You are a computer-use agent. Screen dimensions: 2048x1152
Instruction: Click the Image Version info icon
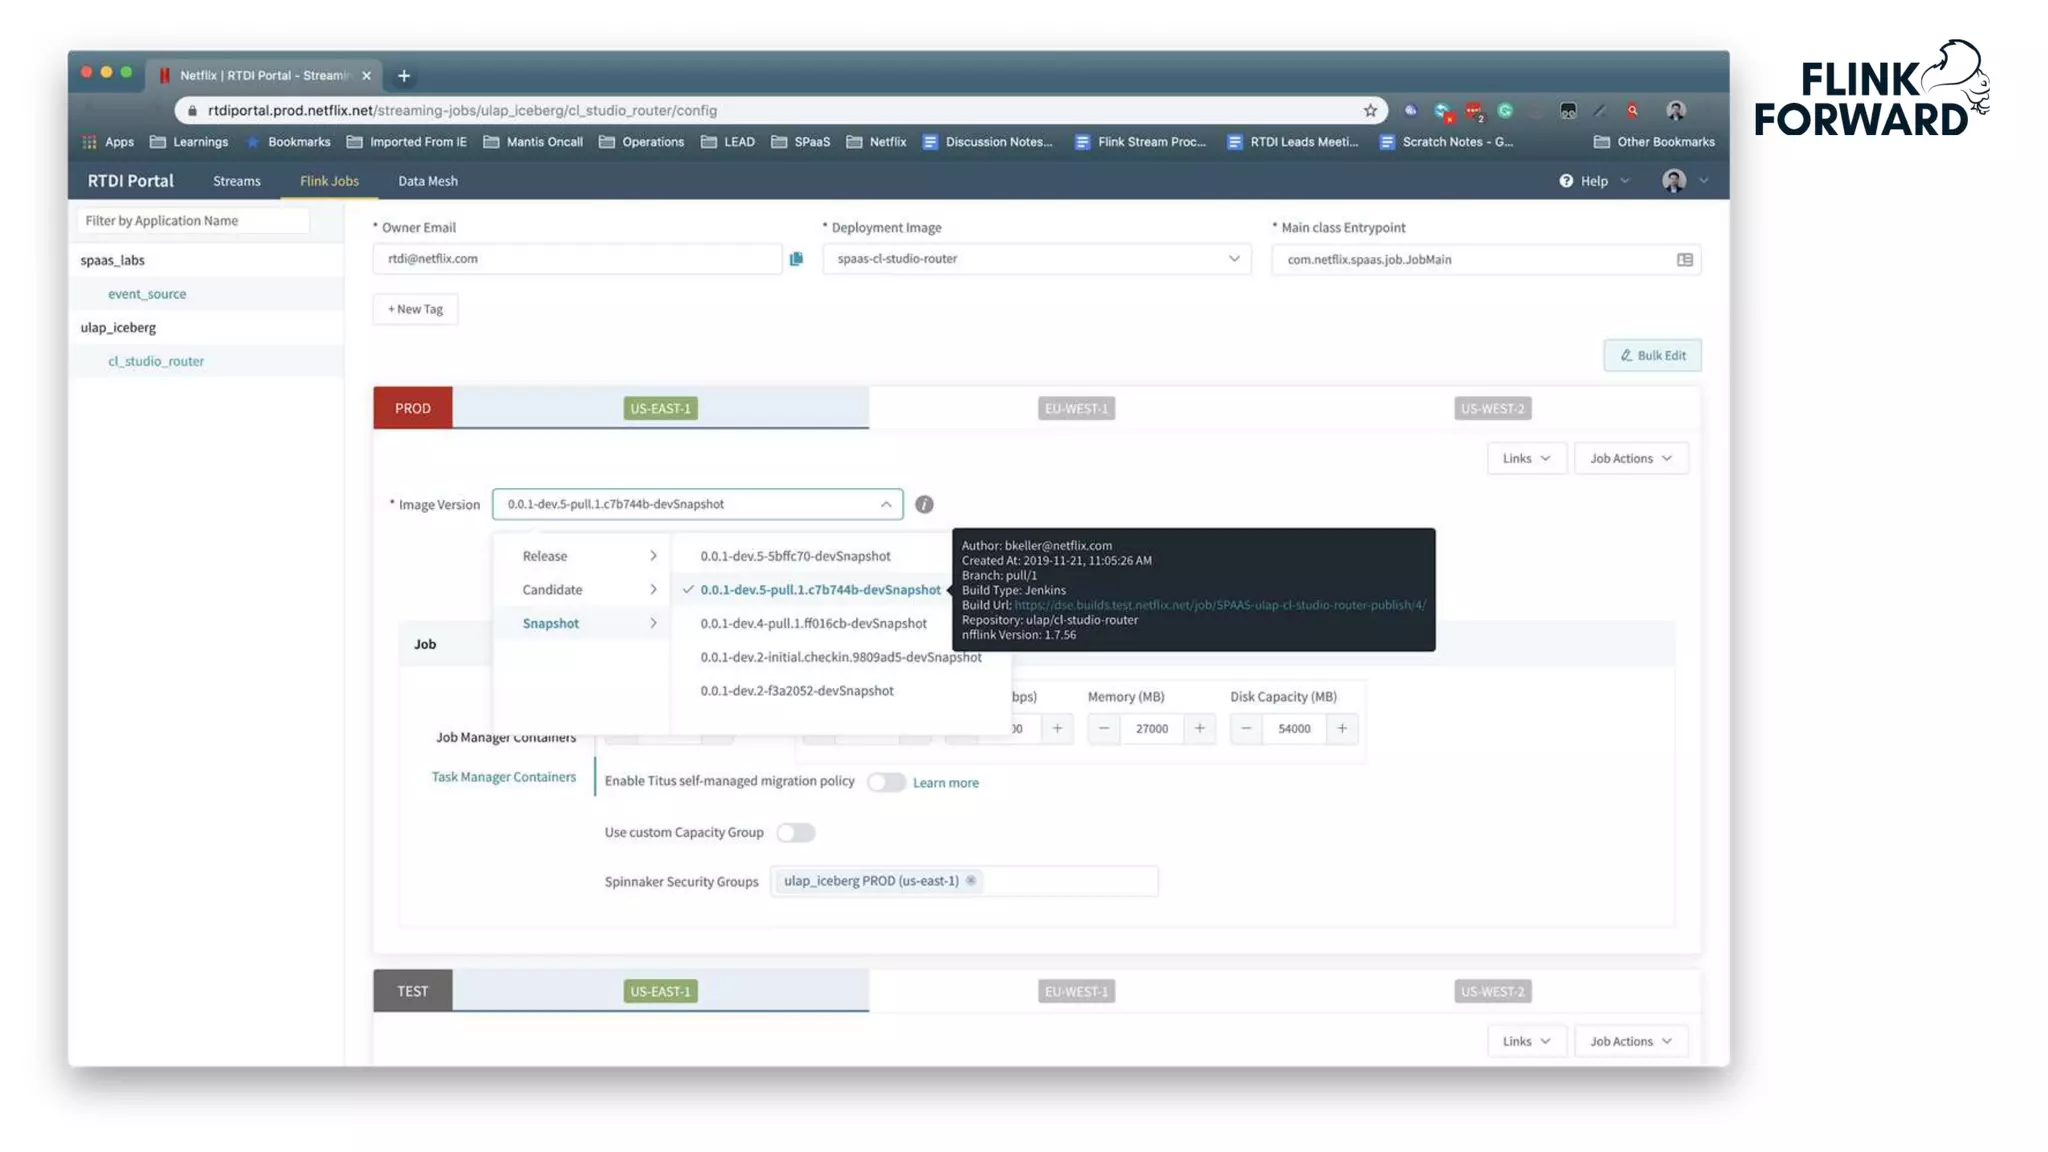[x=924, y=504]
